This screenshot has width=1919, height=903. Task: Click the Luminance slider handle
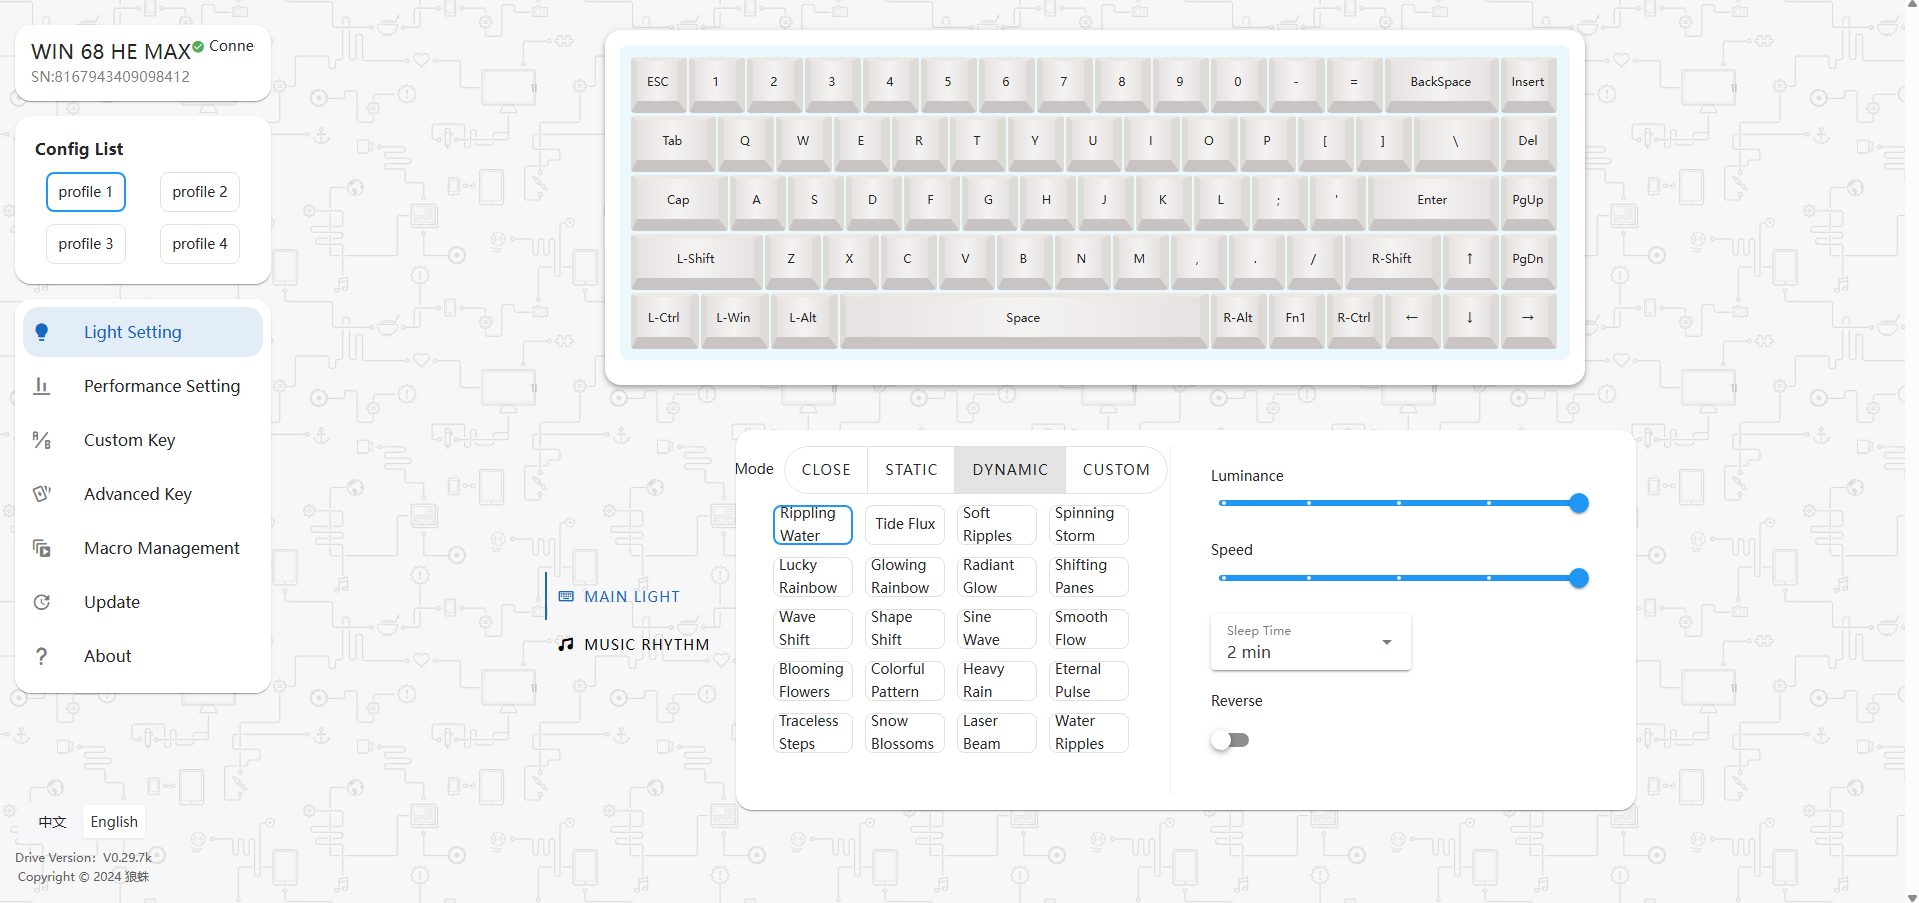(1578, 503)
